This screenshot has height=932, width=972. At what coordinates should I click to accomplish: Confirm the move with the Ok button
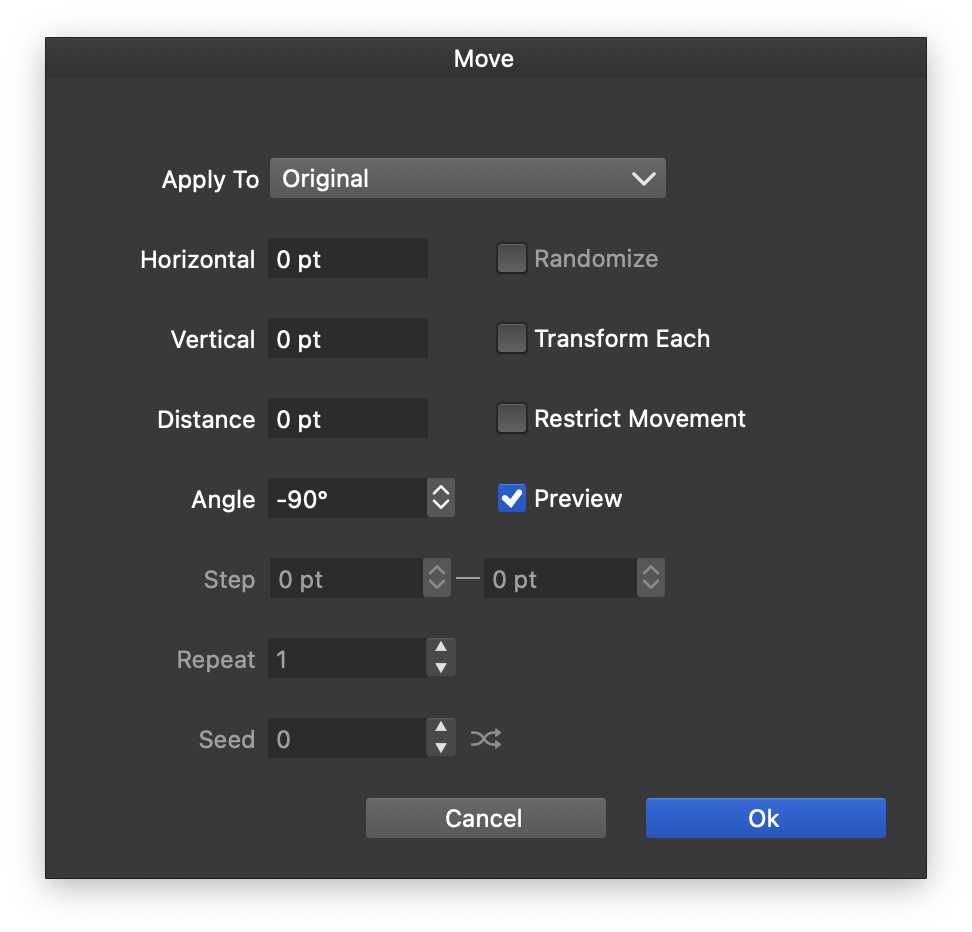[x=765, y=818]
